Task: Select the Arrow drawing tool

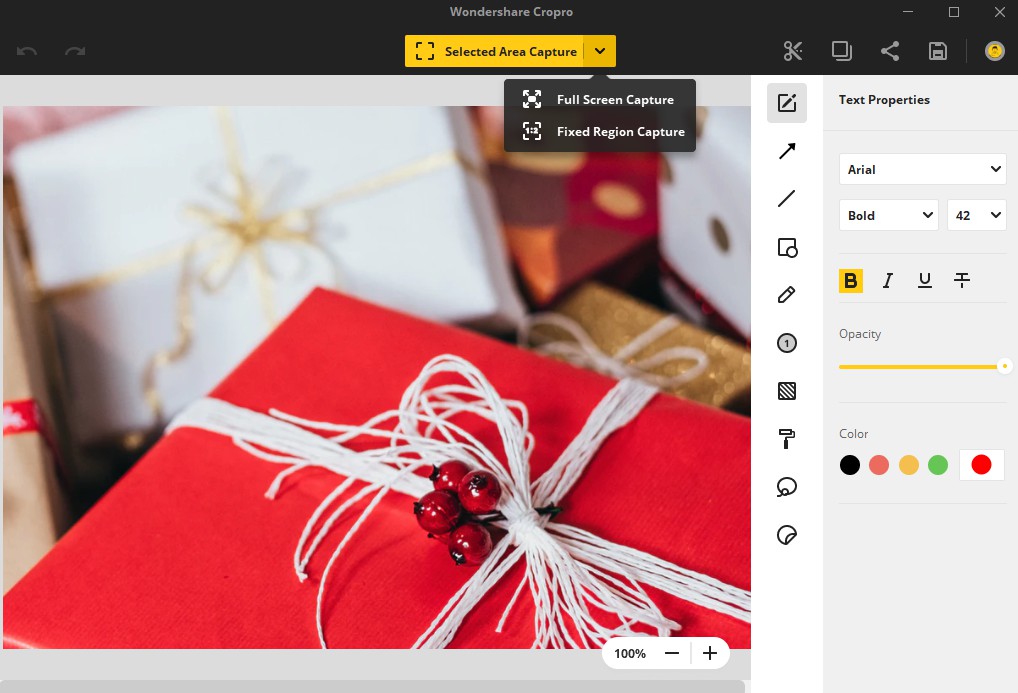Action: [x=787, y=151]
